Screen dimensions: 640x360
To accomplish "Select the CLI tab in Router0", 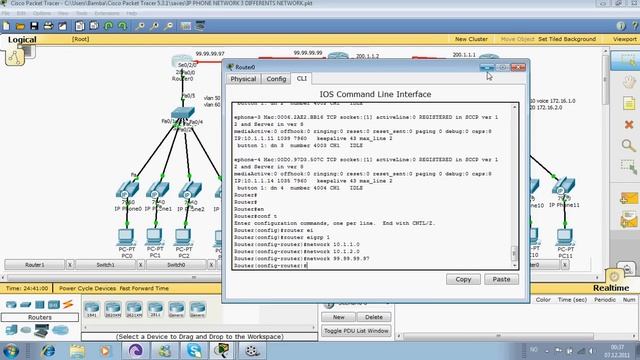I will [302, 78].
